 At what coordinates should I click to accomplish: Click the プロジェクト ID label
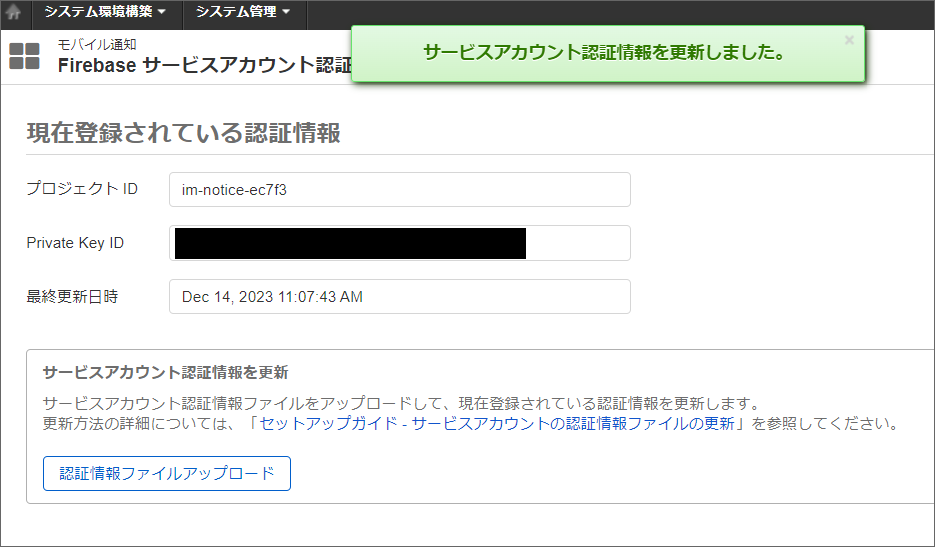pyautogui.click(x=82, y=188)
